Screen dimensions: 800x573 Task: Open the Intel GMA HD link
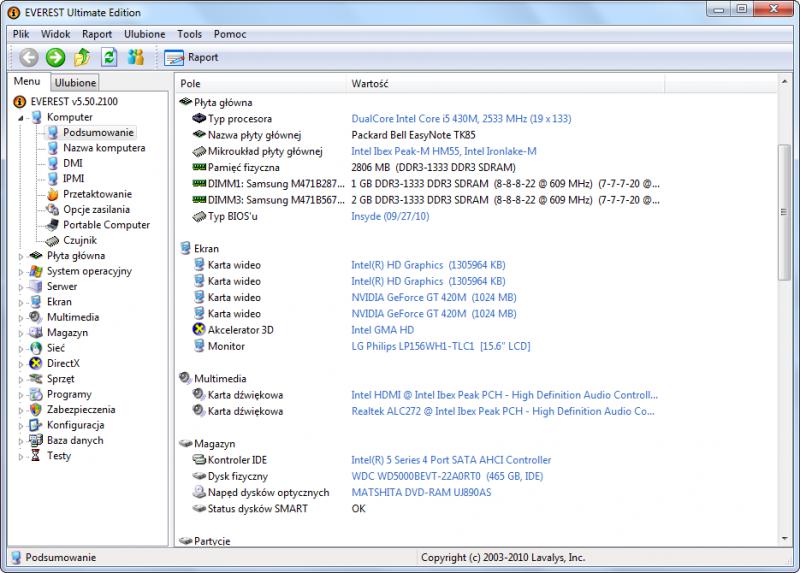click(383, 330)
